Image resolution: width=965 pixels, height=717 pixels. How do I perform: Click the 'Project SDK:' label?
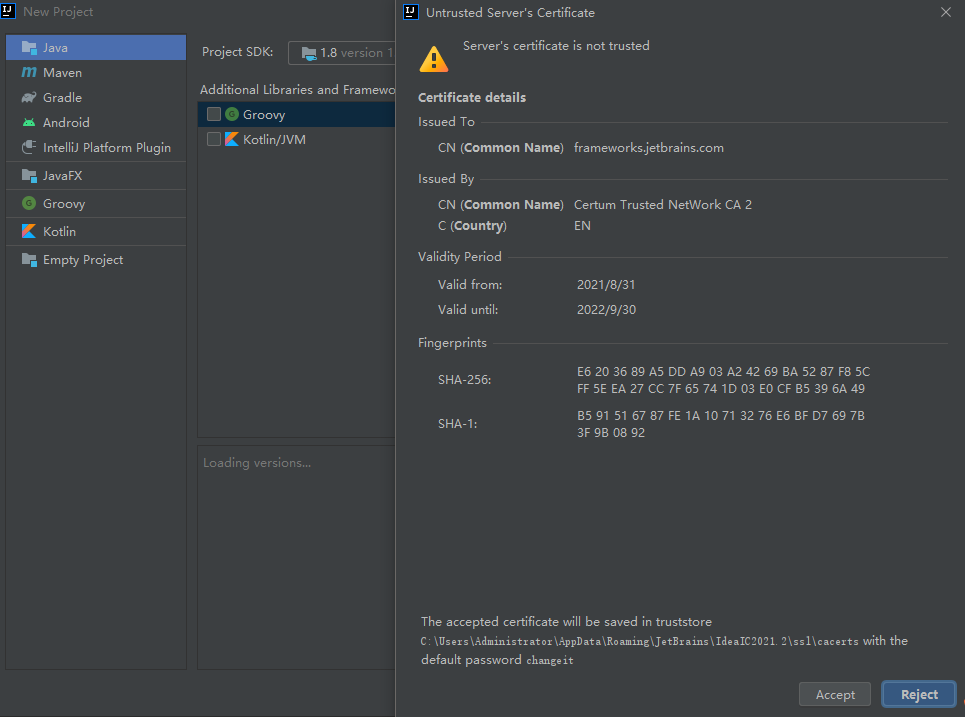(x=238, y=52)
